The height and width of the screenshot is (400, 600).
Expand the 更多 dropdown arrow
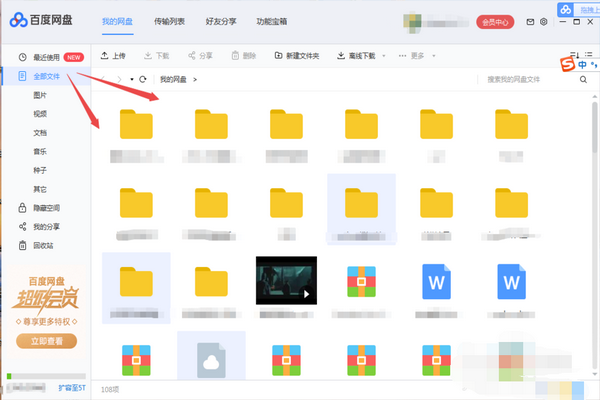pos(434,56)
